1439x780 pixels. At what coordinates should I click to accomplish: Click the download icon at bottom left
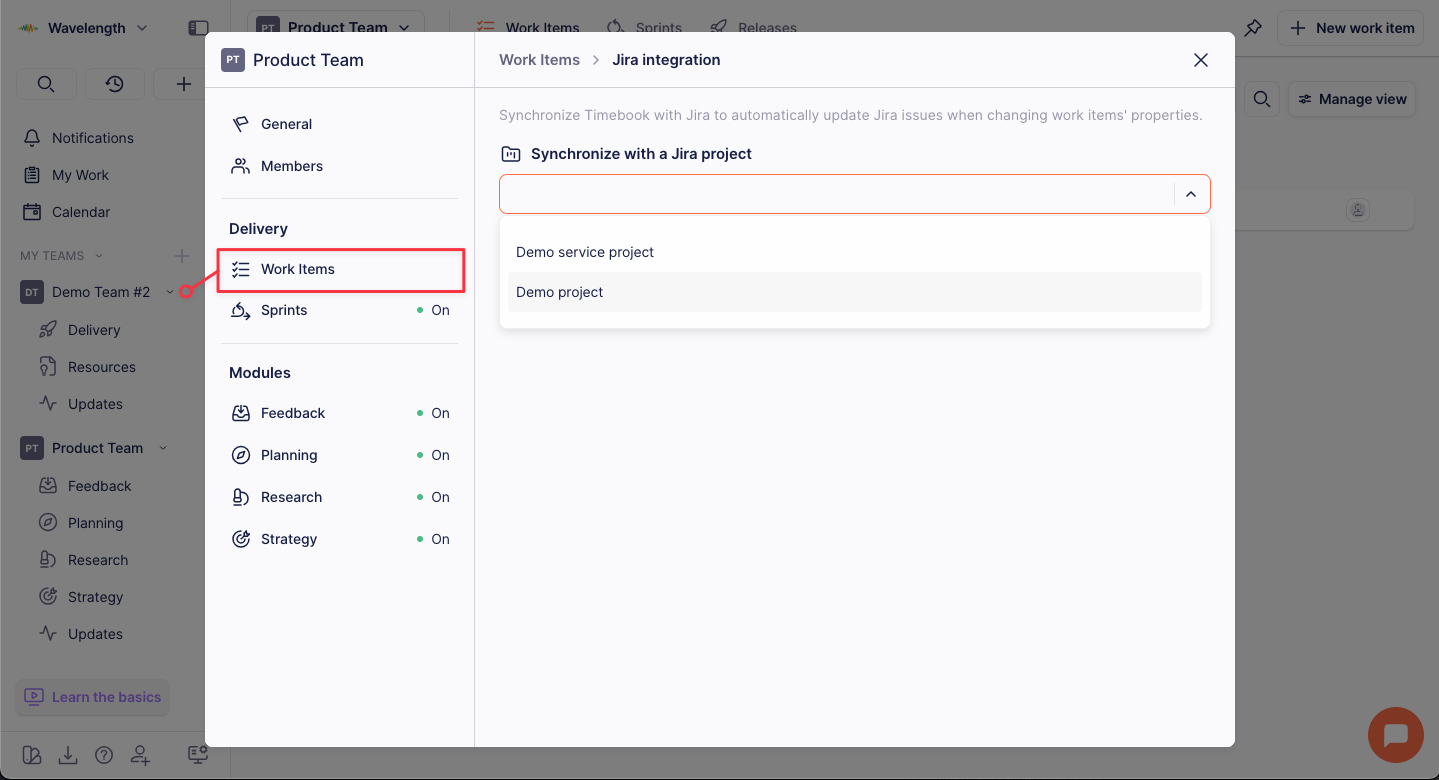[x=68, y=755]
